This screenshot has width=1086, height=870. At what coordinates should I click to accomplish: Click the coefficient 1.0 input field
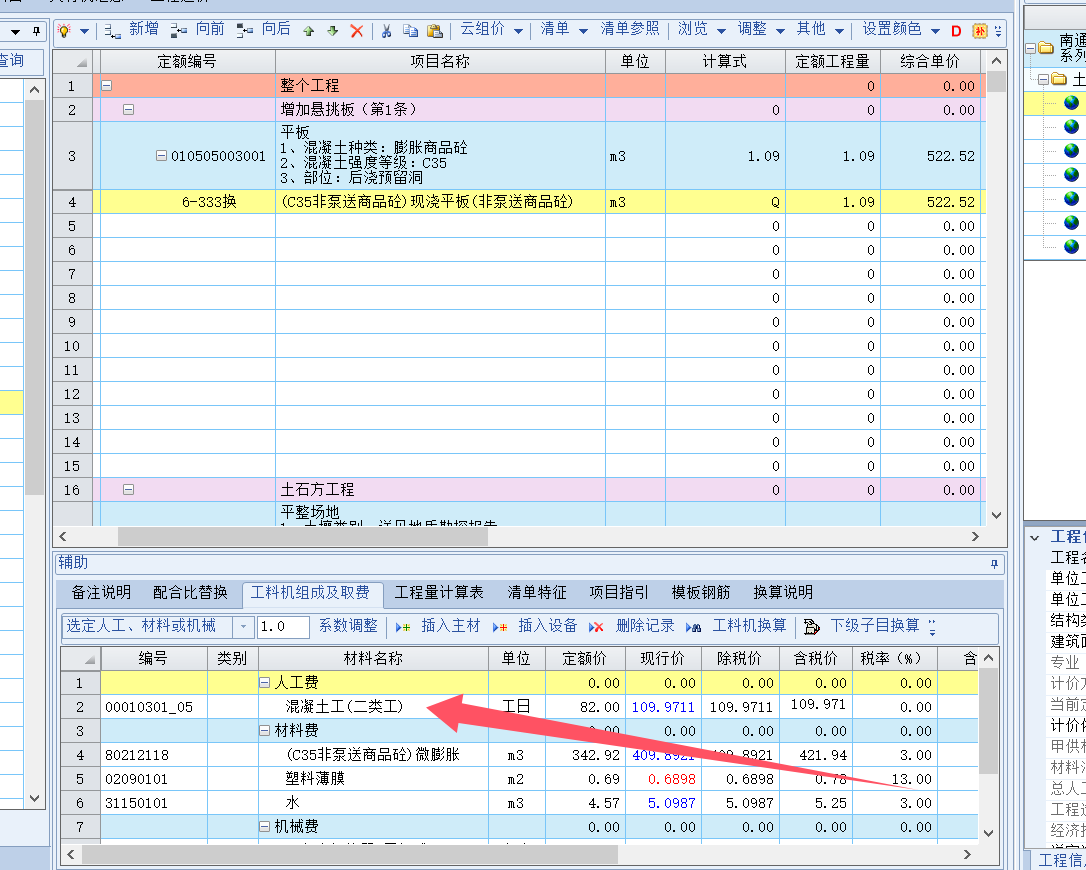[x=283, y=627]
